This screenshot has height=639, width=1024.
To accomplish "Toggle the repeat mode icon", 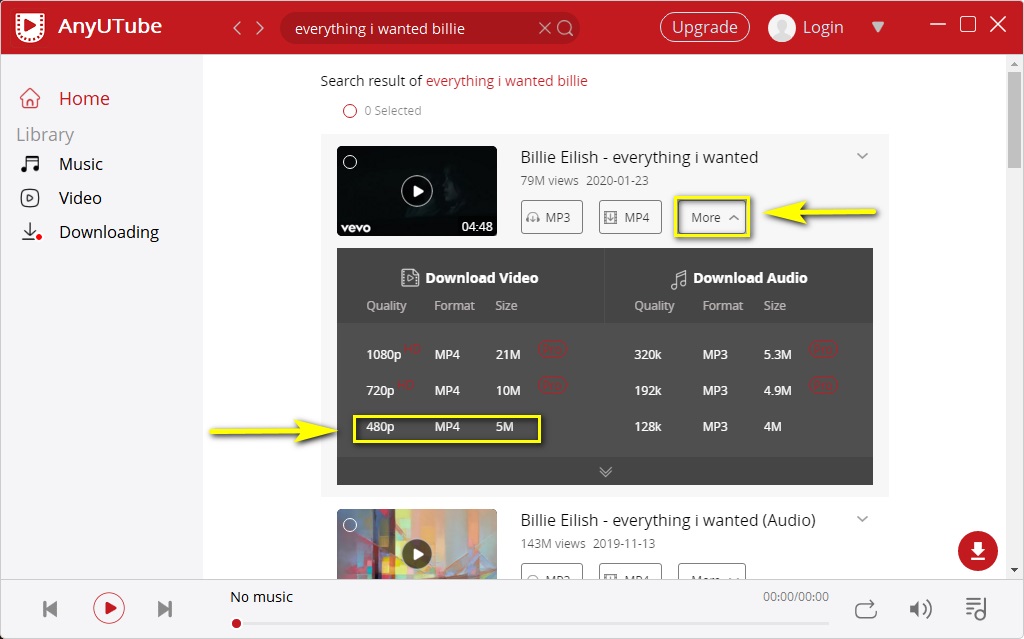I will click(865, 609).
